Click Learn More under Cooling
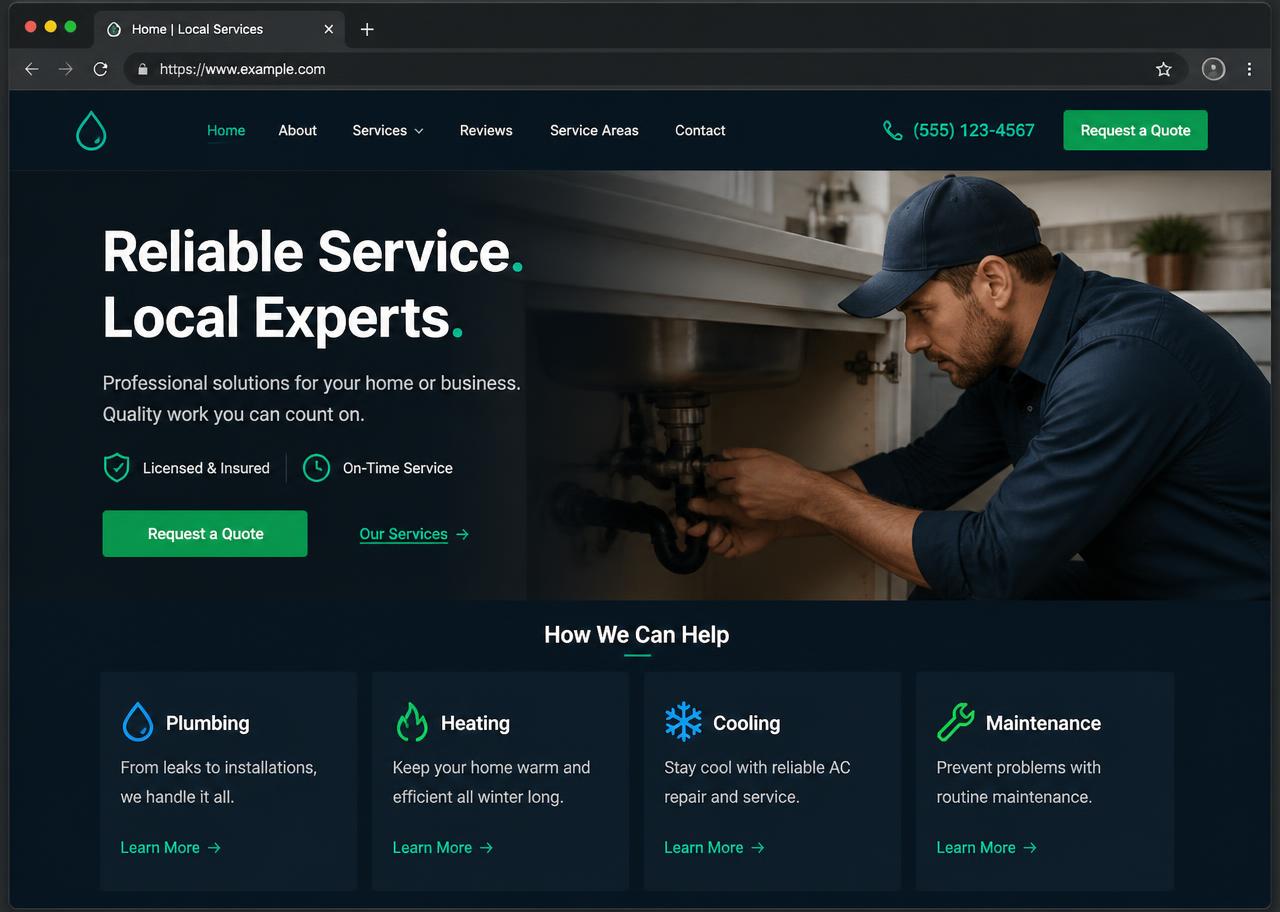Screen dimensions: 1280x912 [x=715, y=848]
